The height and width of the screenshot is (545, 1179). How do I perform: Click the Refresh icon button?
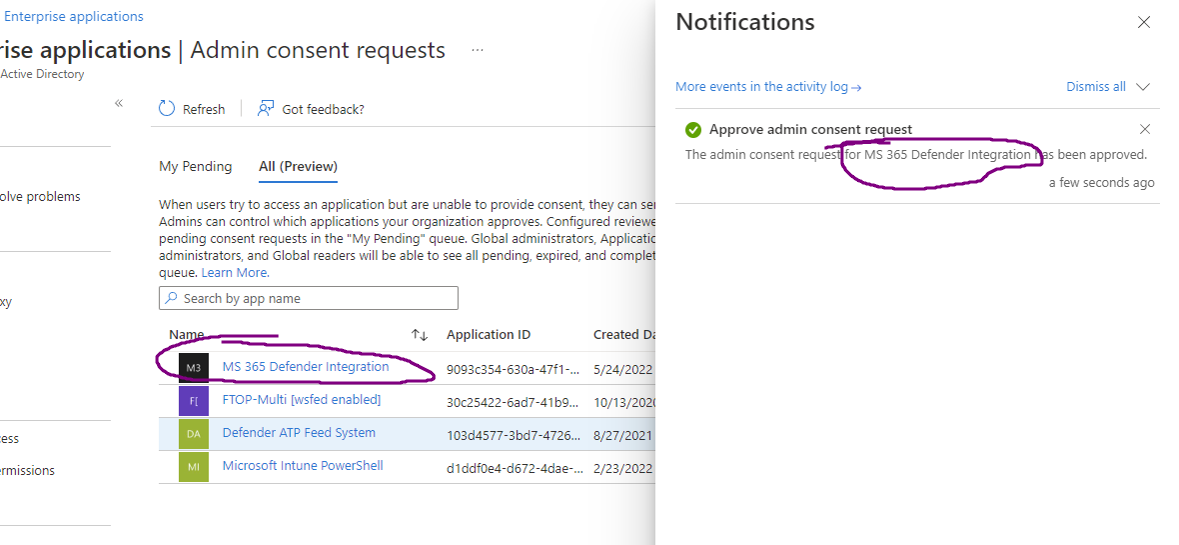click(167, 109)
